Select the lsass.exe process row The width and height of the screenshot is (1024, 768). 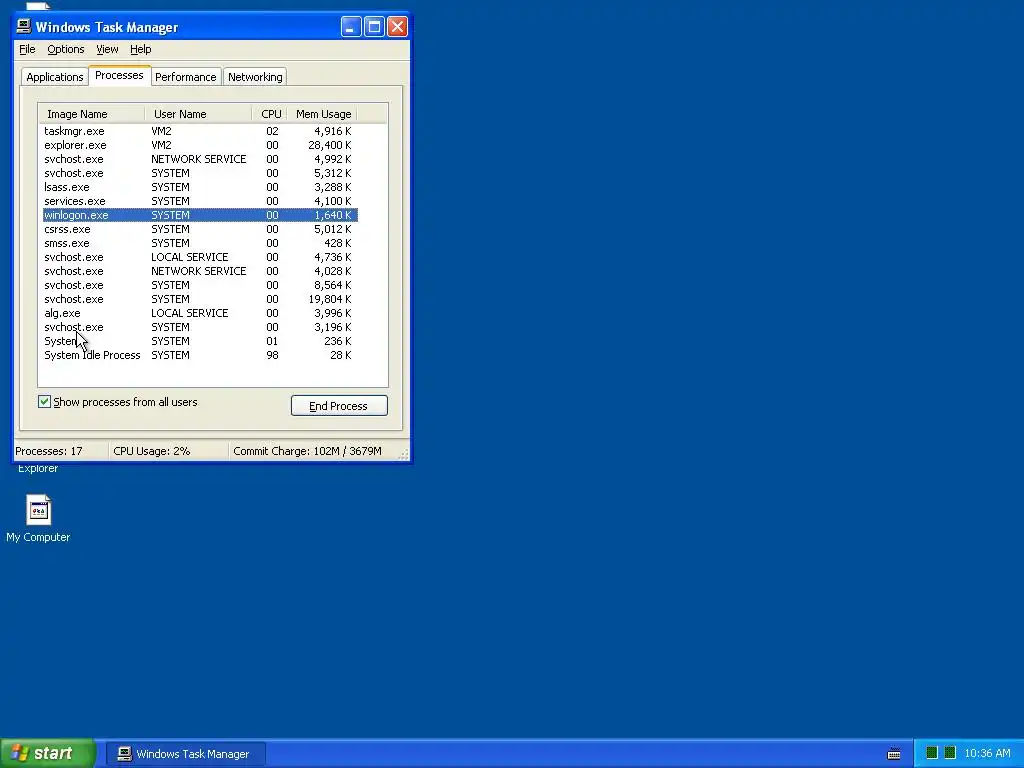point(200,187)
